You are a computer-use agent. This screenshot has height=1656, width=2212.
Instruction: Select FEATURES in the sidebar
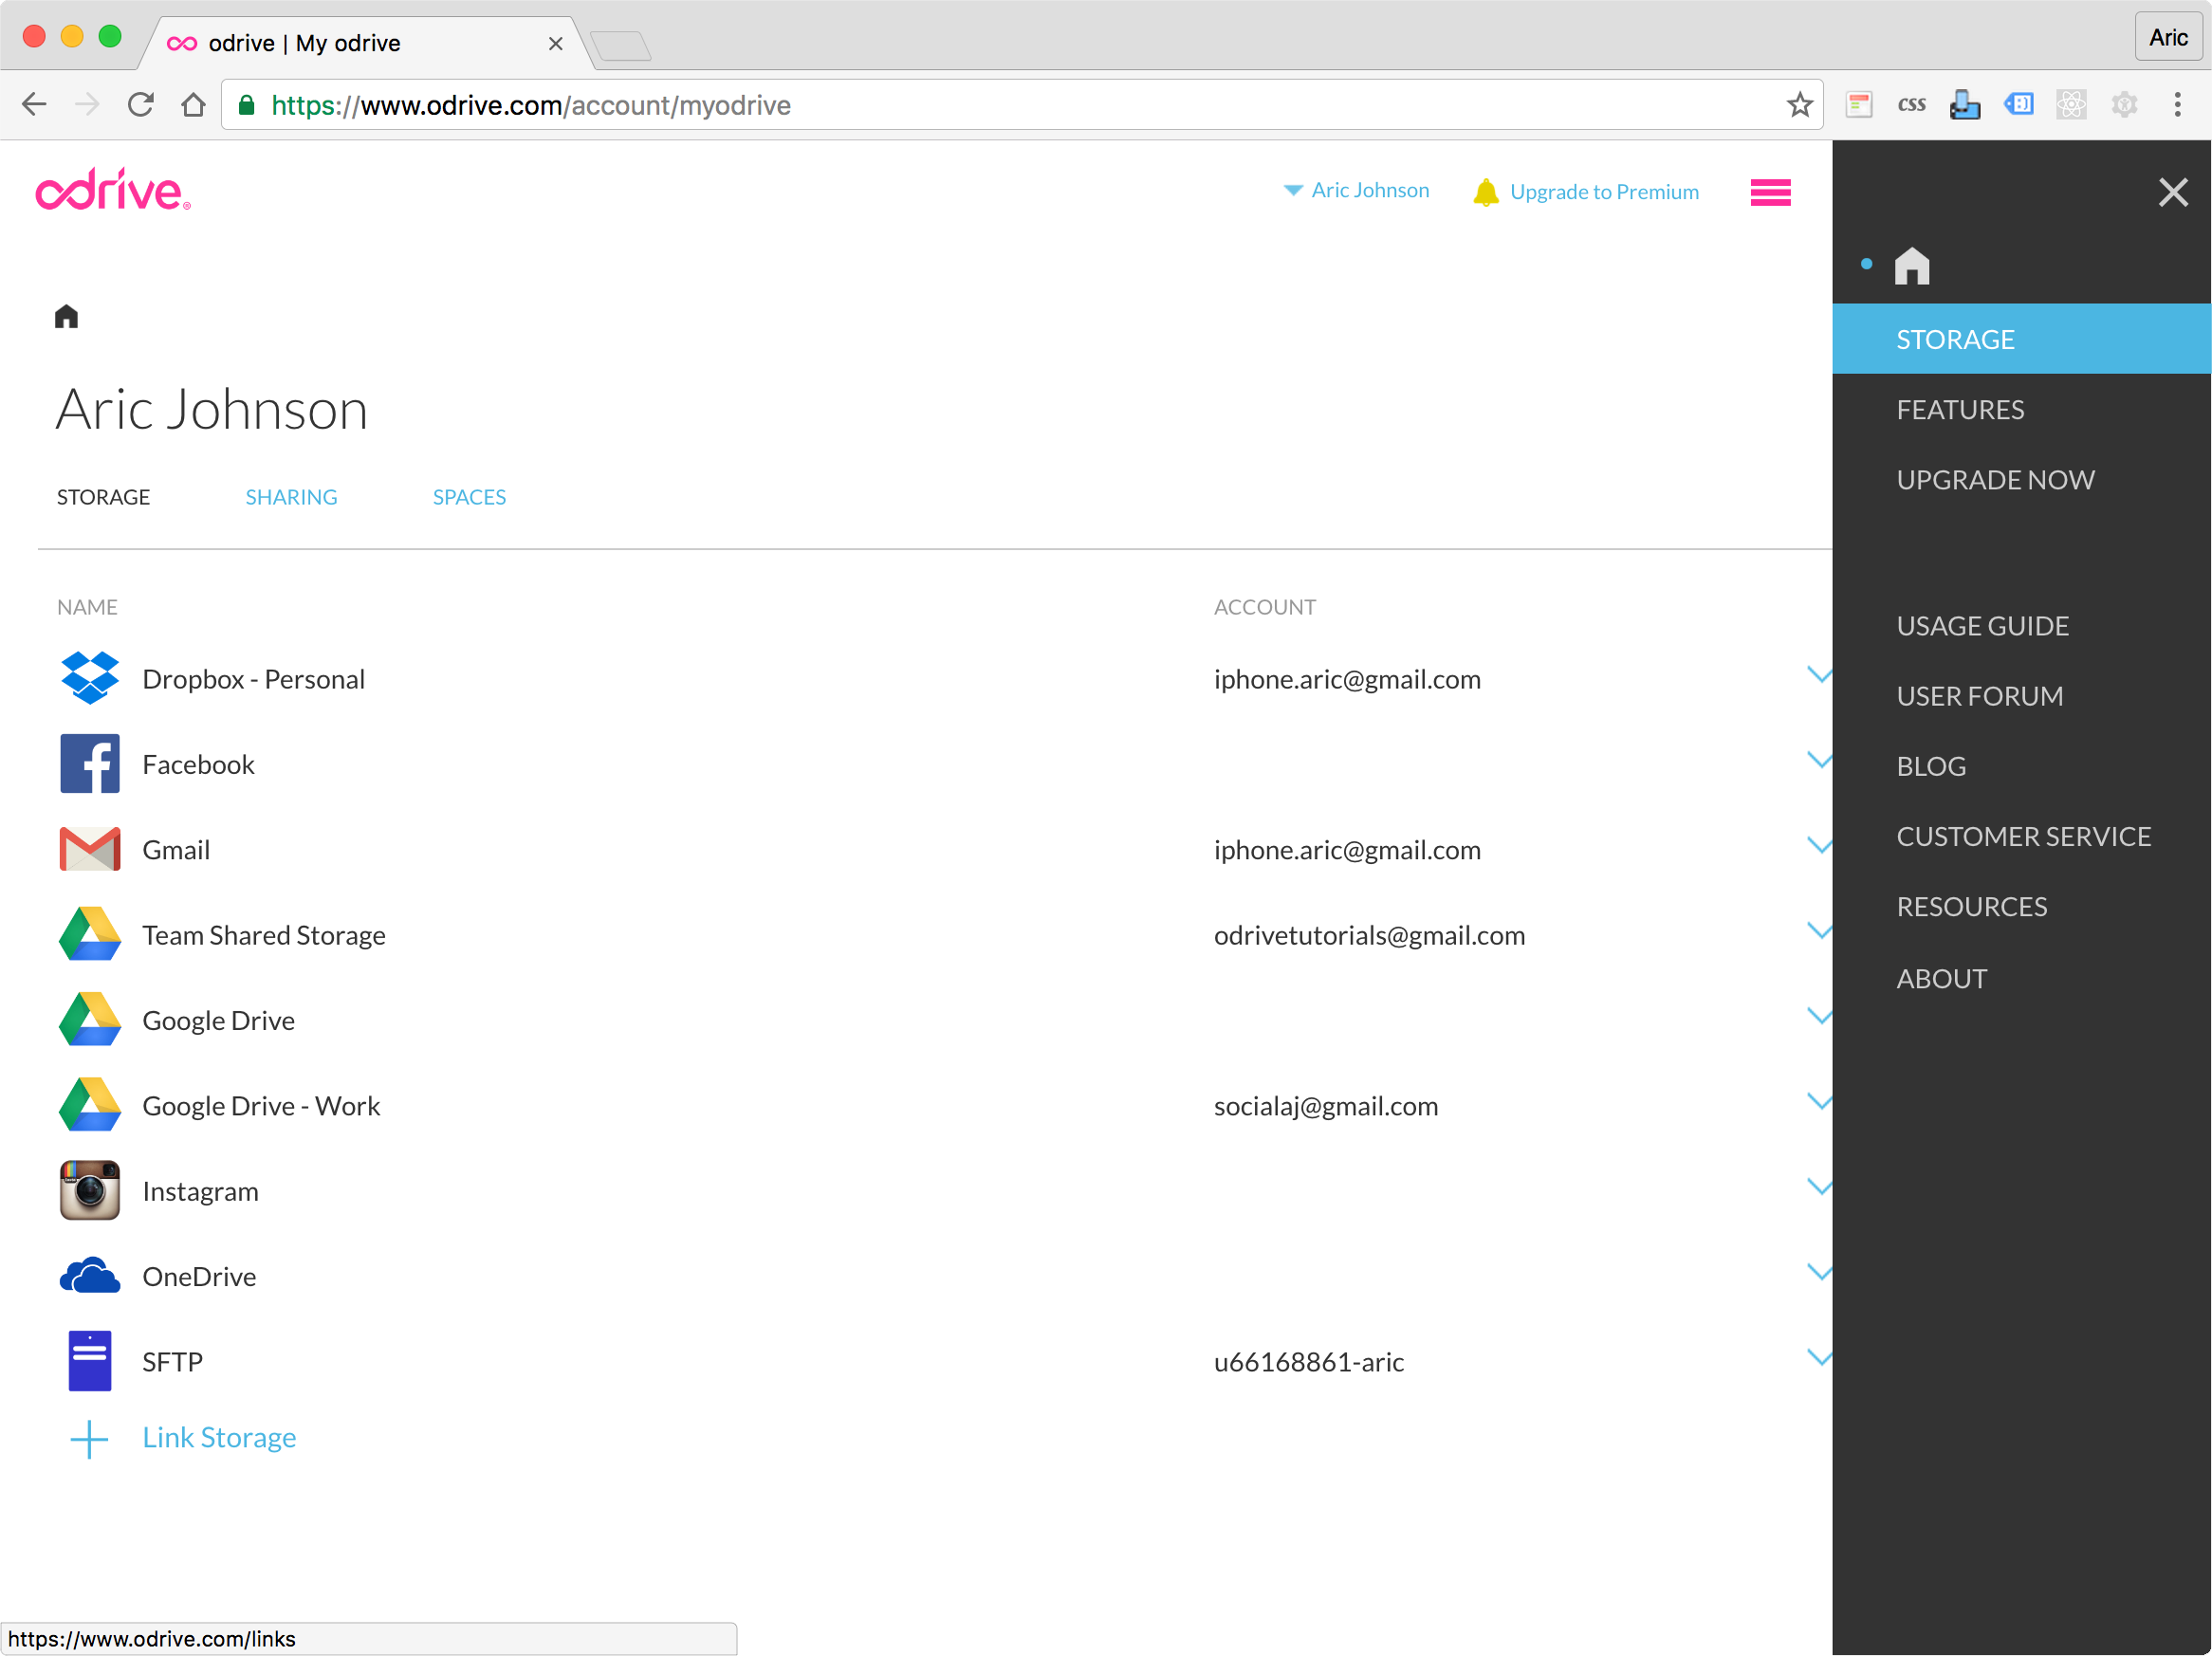coord(1961,409)
